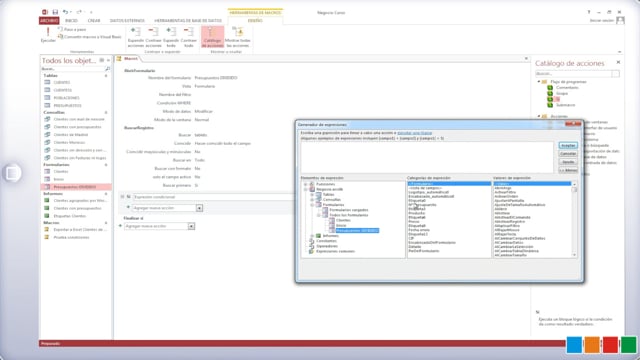
Task: Select Submacro in action catalog
Action: point(565,105)
